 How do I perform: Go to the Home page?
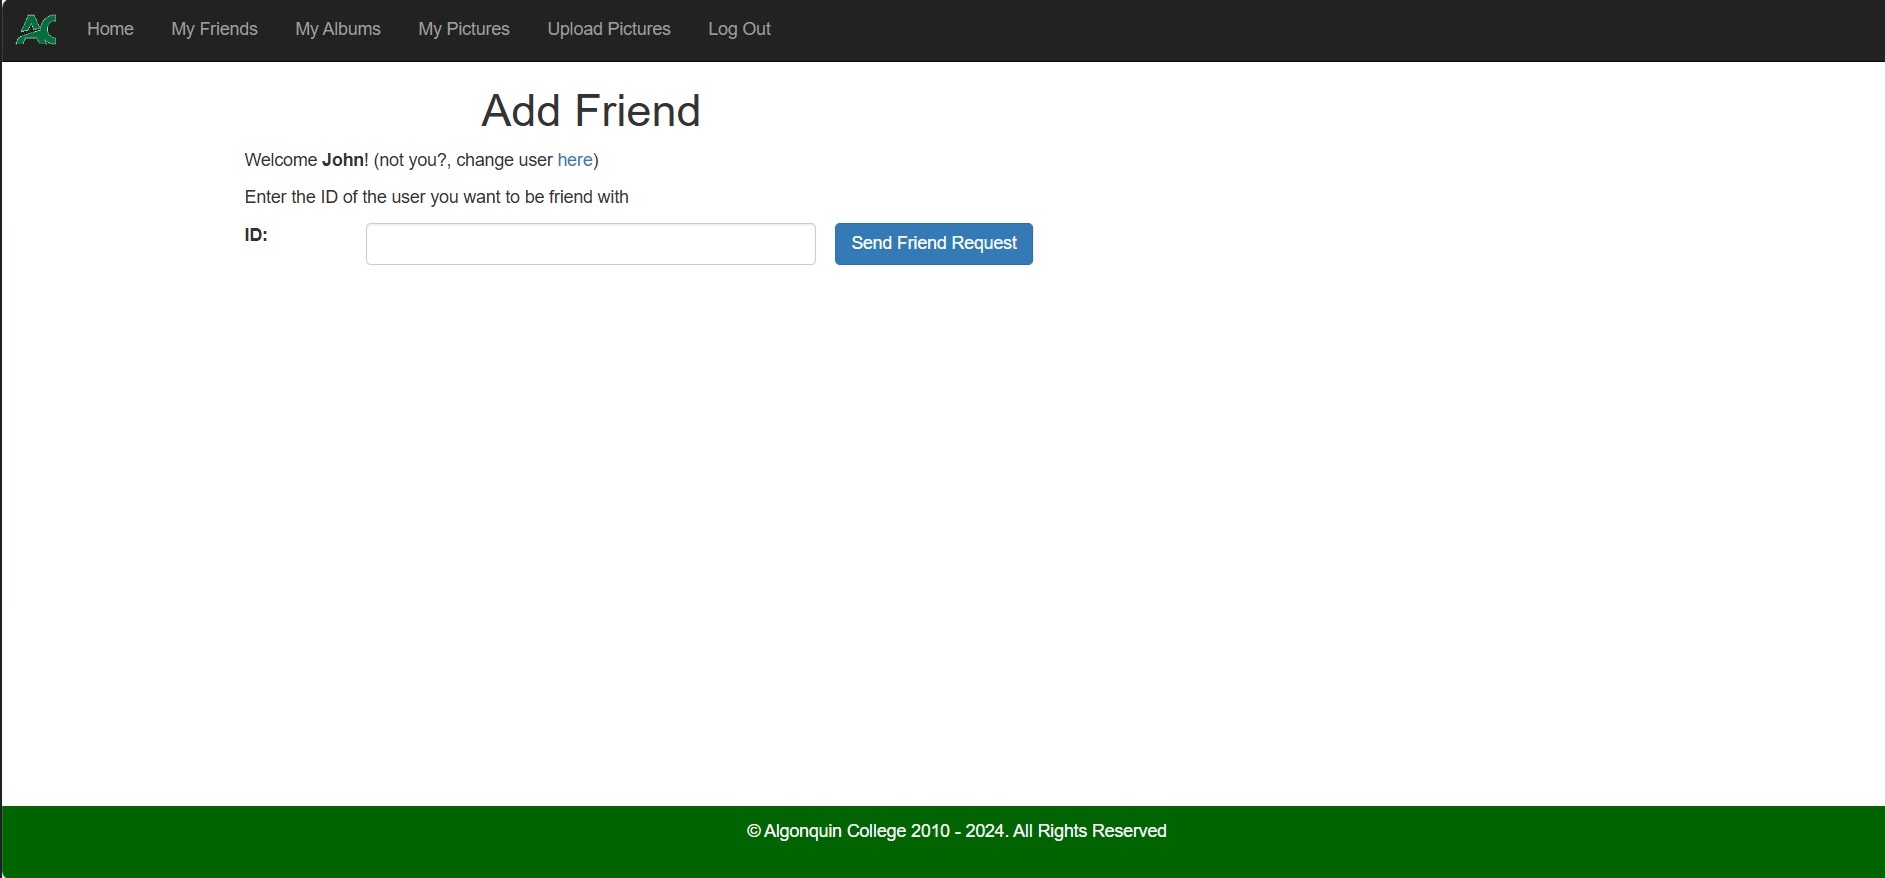click(110, 30)
